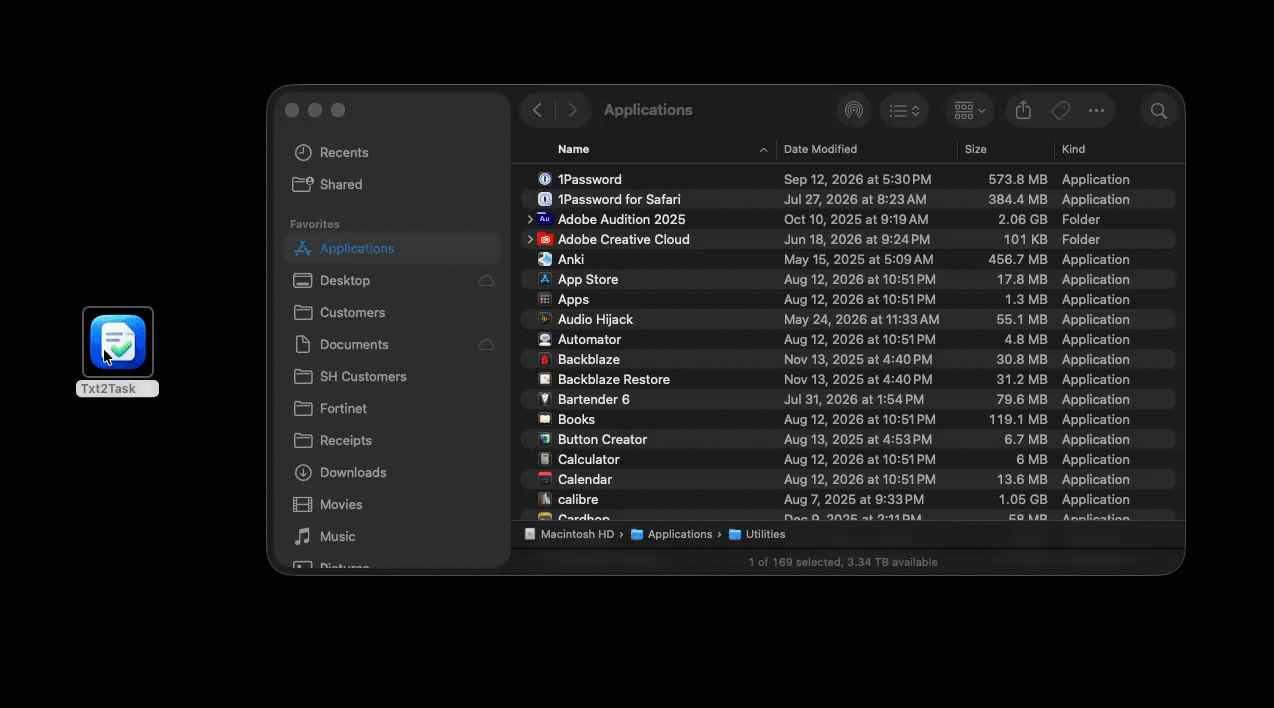The width and height of the screenshot is (1274, 708).
Task: Go back with the back chevron
Action: [x=538, y=110]
